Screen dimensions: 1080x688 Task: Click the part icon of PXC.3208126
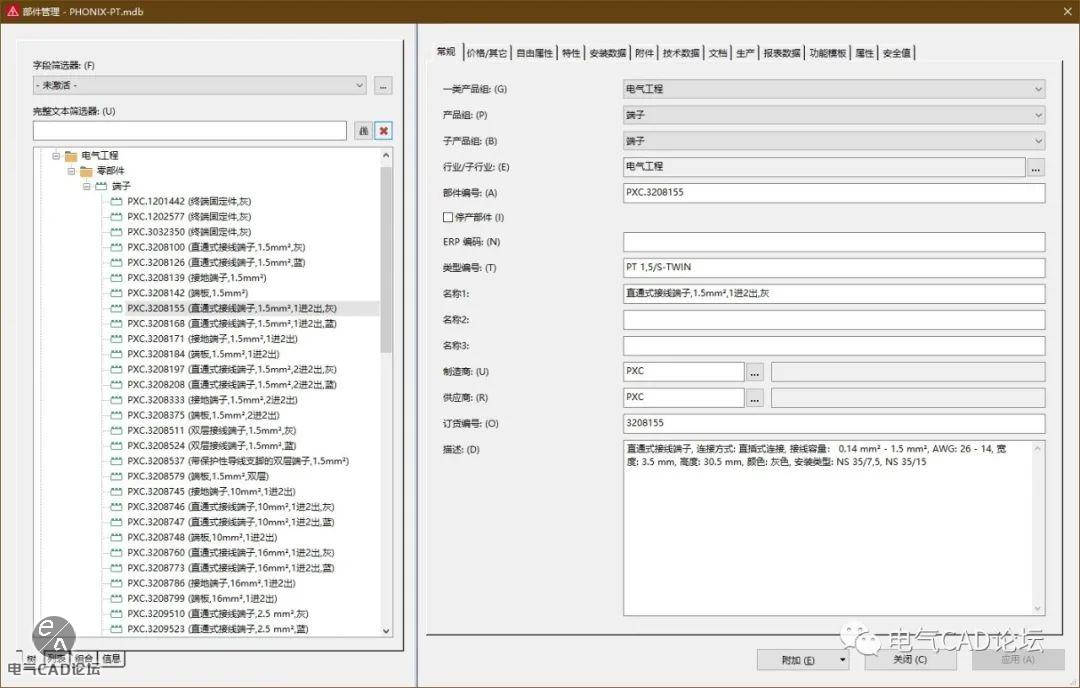pyautogui.click(x=116, y=262)
